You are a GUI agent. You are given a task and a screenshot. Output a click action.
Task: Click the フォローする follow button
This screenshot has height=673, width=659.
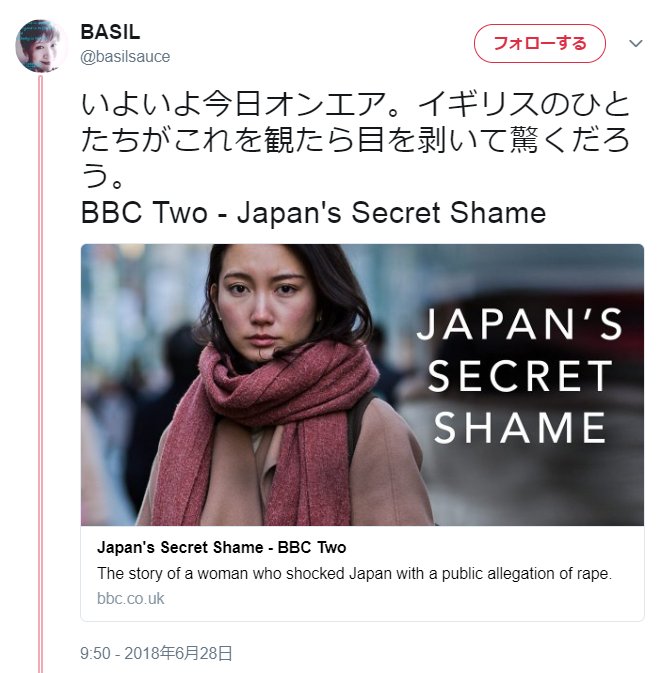tap(540, 43)
